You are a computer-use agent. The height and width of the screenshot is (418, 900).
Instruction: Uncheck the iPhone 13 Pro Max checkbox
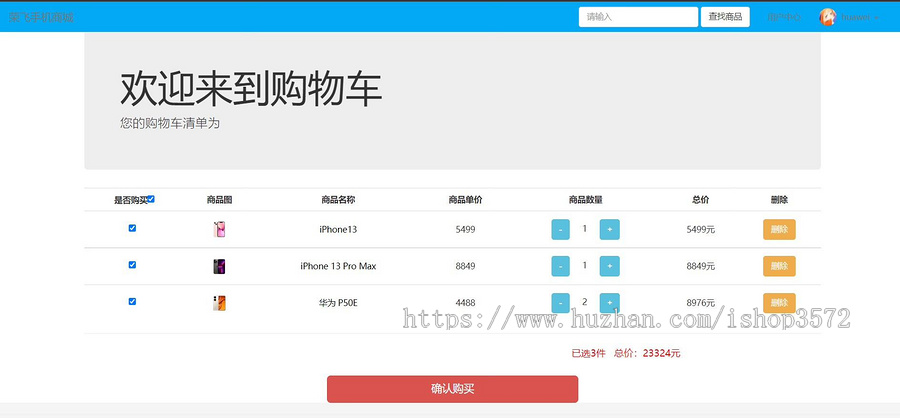click(132, 265)
